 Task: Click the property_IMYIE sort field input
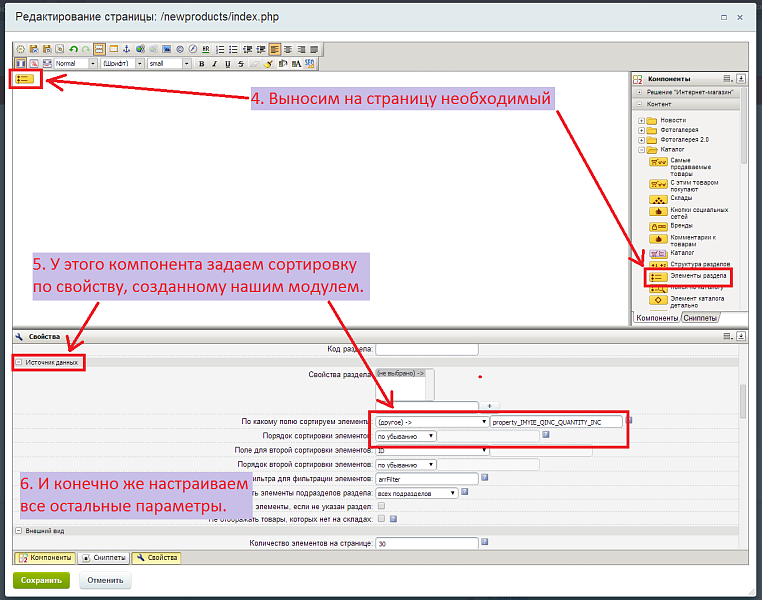pyautogui.click(x=556, y=422)
